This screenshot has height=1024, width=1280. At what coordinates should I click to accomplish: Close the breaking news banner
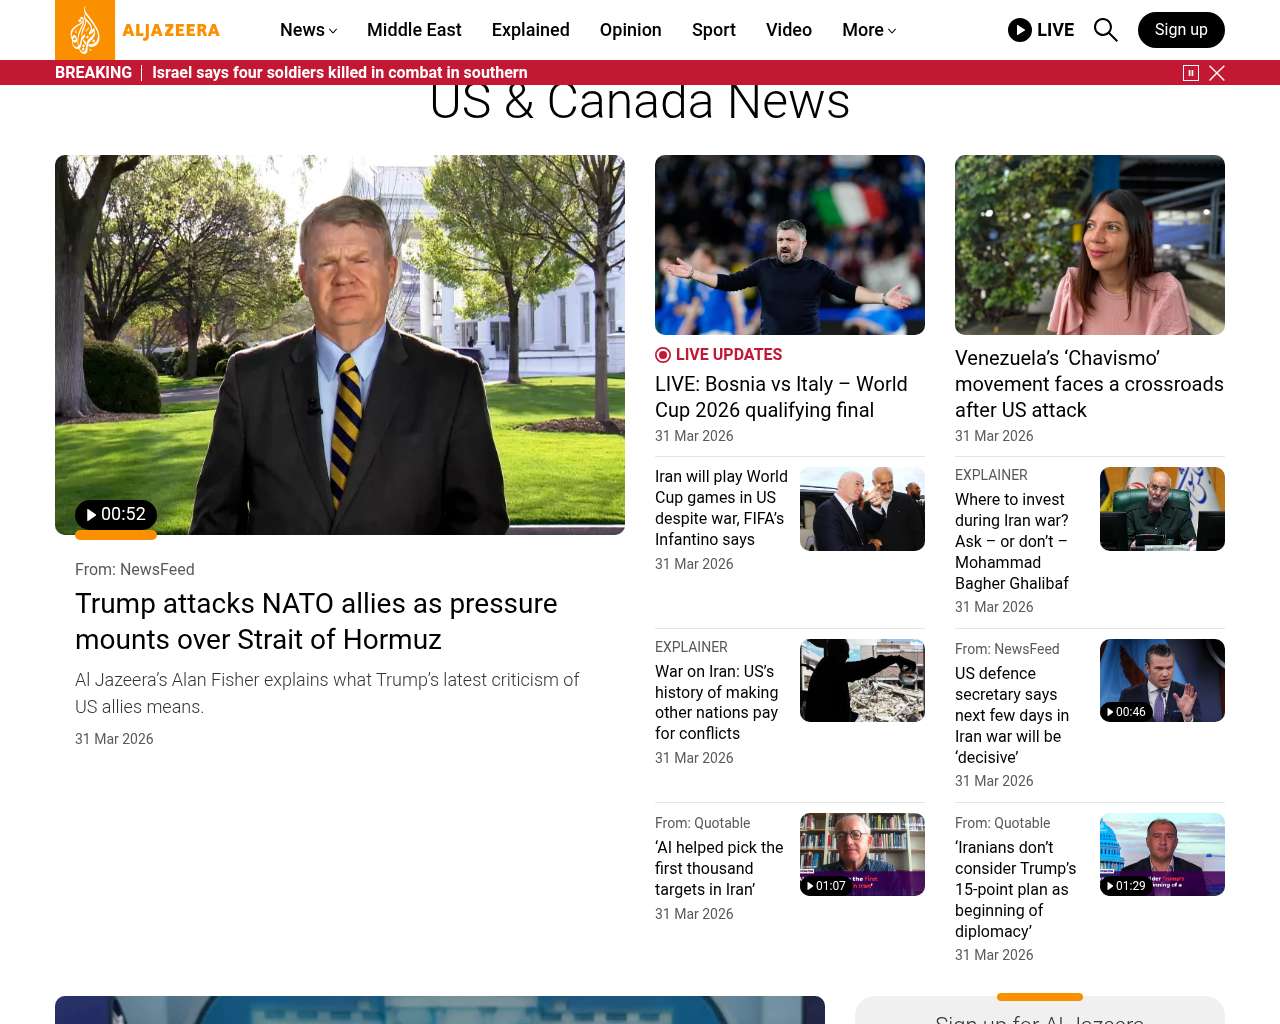tap(1217, 73)
